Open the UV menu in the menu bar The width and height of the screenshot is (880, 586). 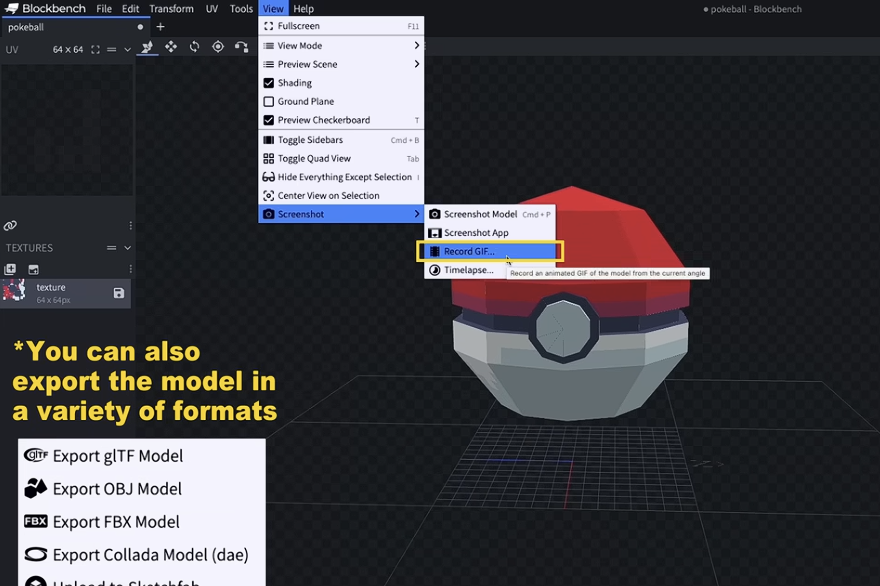(212, 8)
